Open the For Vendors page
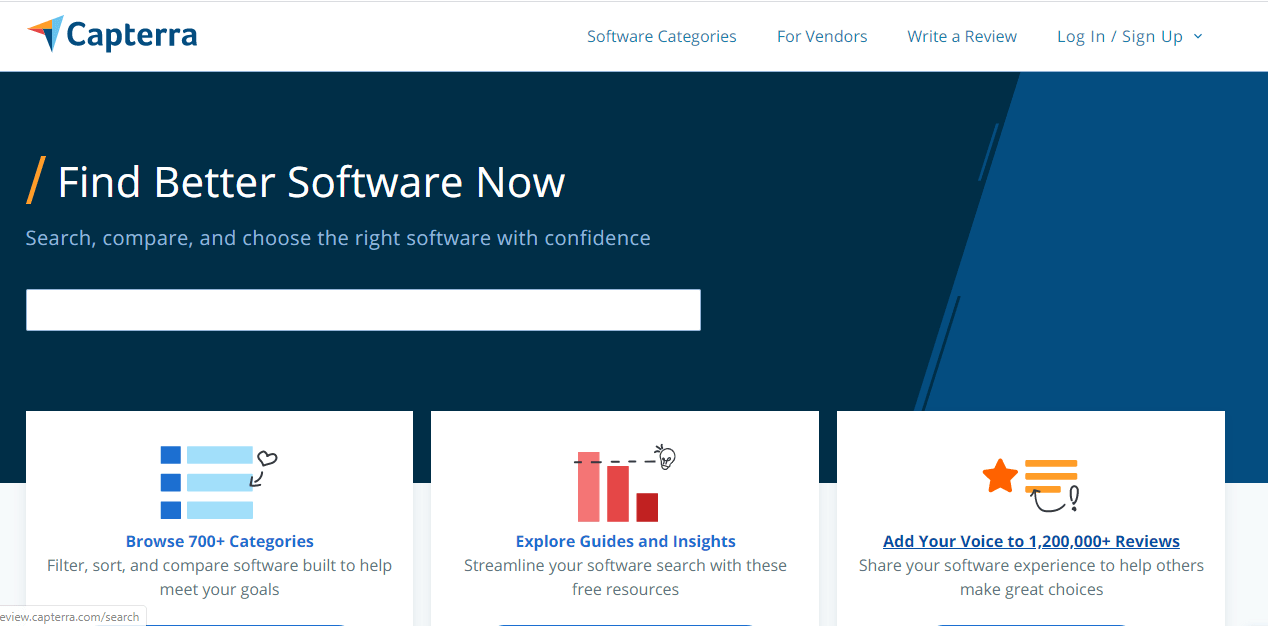This screenshot has height=626, width=1268. (x=822, y=36)
